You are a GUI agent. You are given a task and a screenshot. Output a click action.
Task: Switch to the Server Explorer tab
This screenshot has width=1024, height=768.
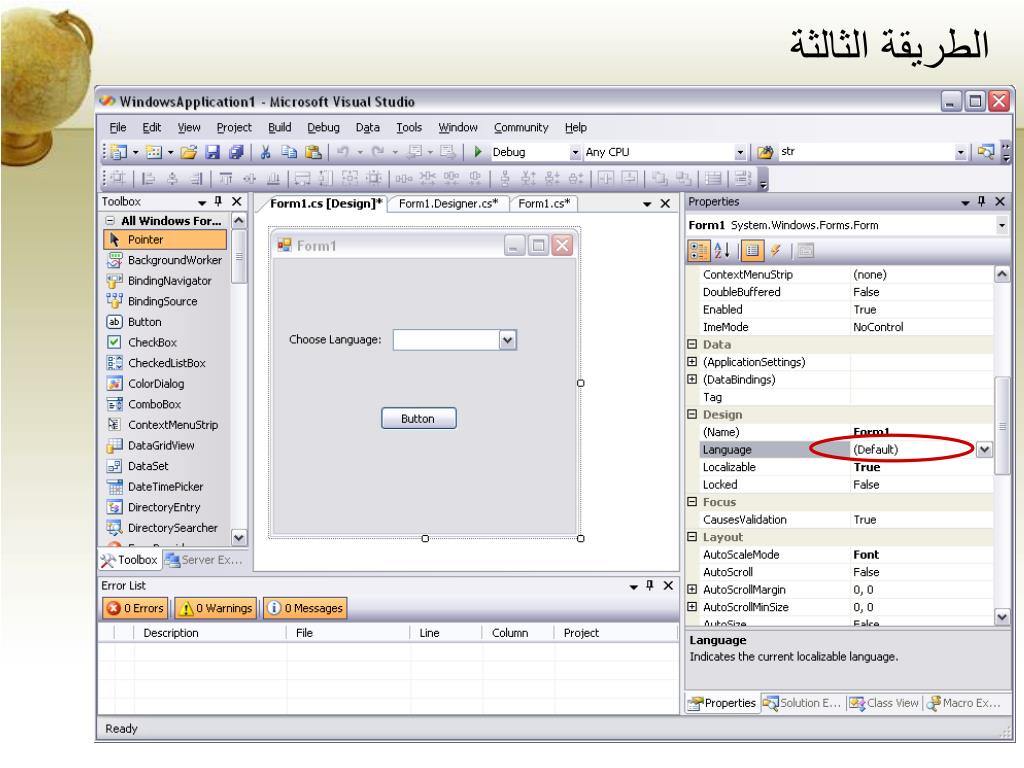[204, 560]
